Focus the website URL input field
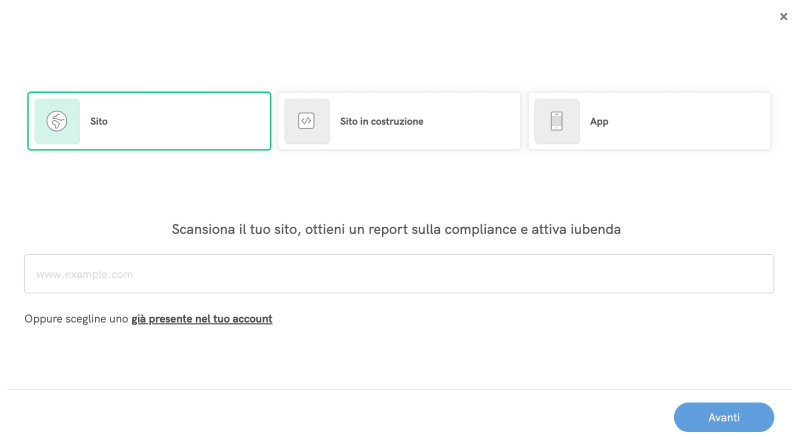Image resolution: width=800 pixels, height=438 pixels. (399, 274)
